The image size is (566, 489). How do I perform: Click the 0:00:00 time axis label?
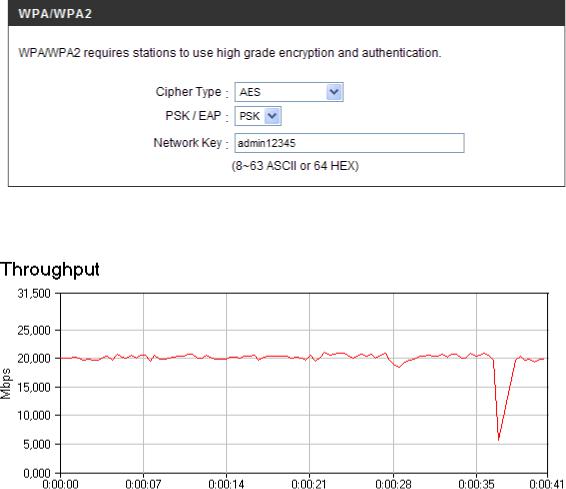(x=60, y=484)
